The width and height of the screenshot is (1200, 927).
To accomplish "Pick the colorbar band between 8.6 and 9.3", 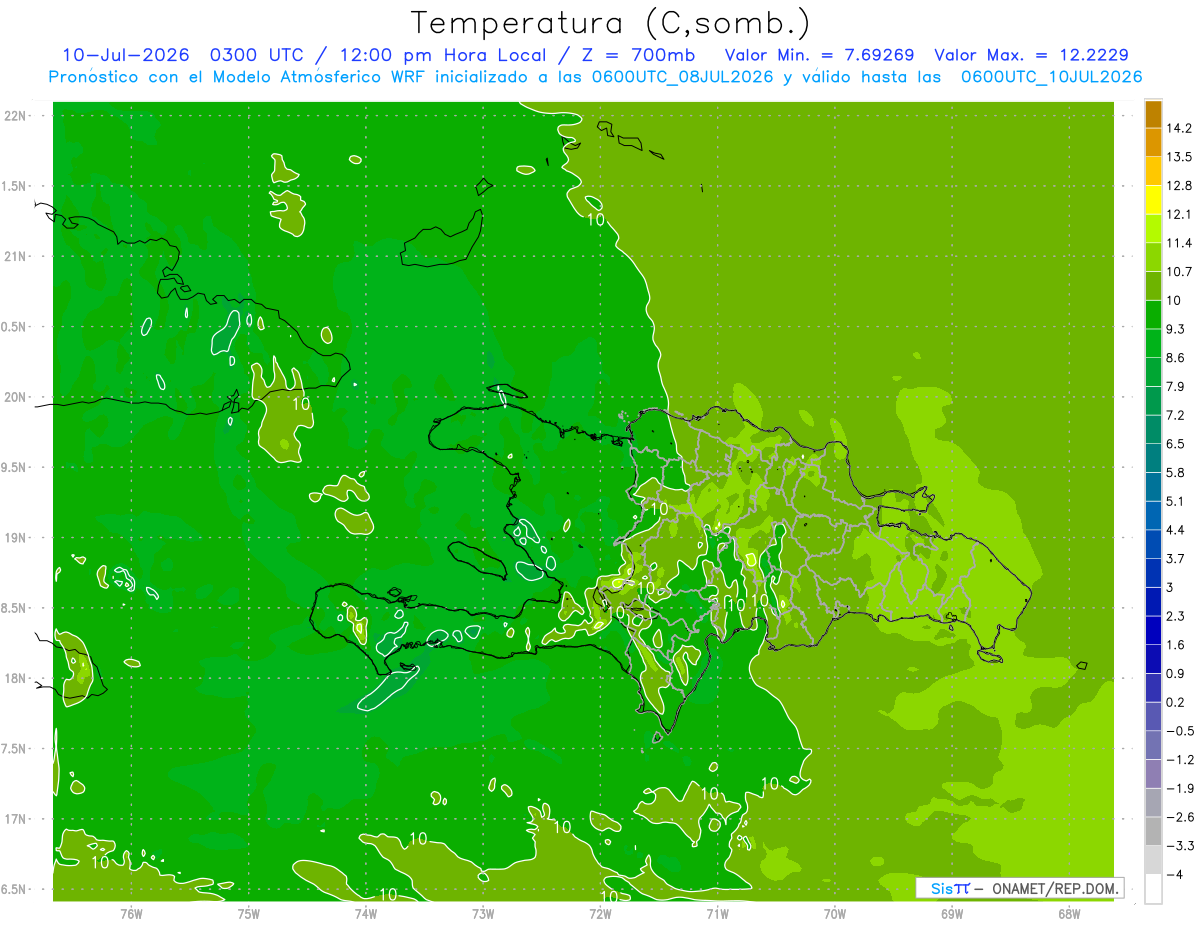I will [1153, 343].
